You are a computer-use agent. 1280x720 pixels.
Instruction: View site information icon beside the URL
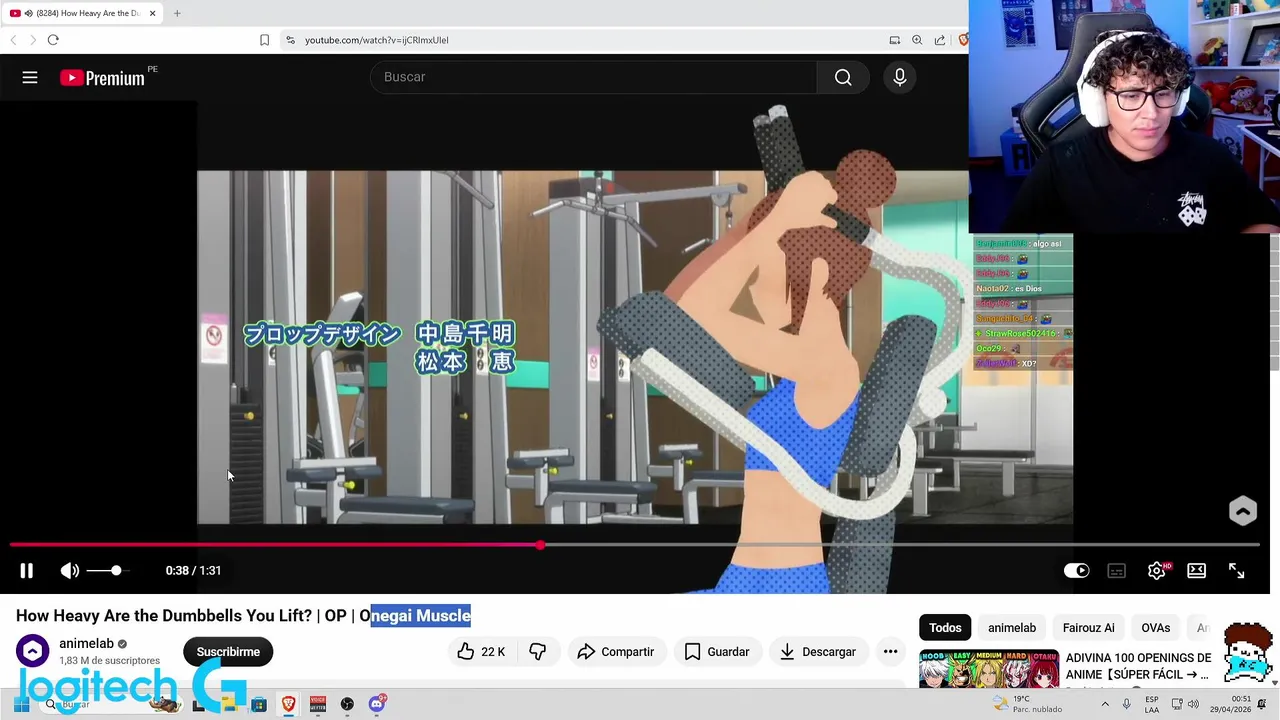(x=290, y=40)
